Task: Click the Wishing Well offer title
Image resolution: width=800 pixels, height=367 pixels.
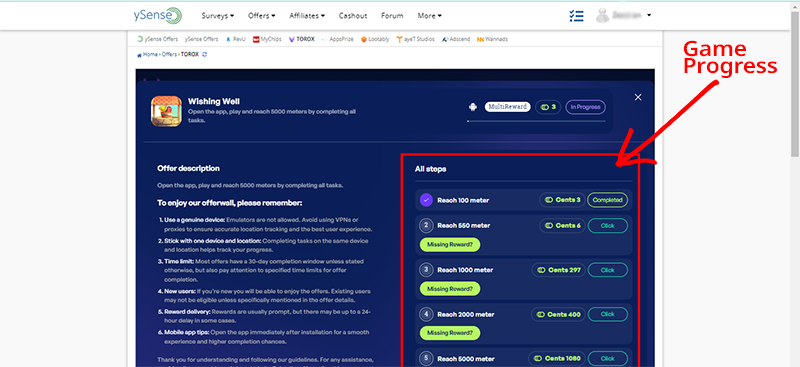Action: click(214, 102)
